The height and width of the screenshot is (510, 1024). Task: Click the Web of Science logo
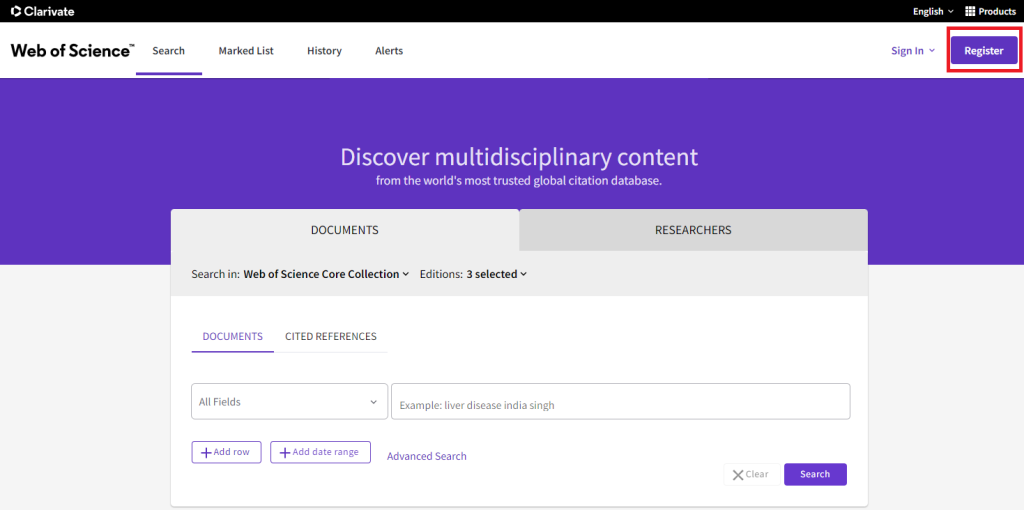72,50
